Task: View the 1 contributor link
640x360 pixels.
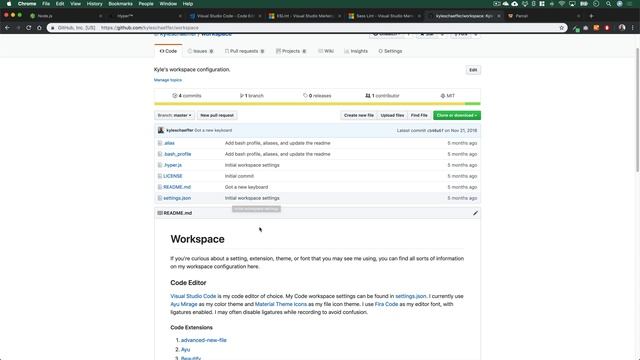Action: click(382, 96)
